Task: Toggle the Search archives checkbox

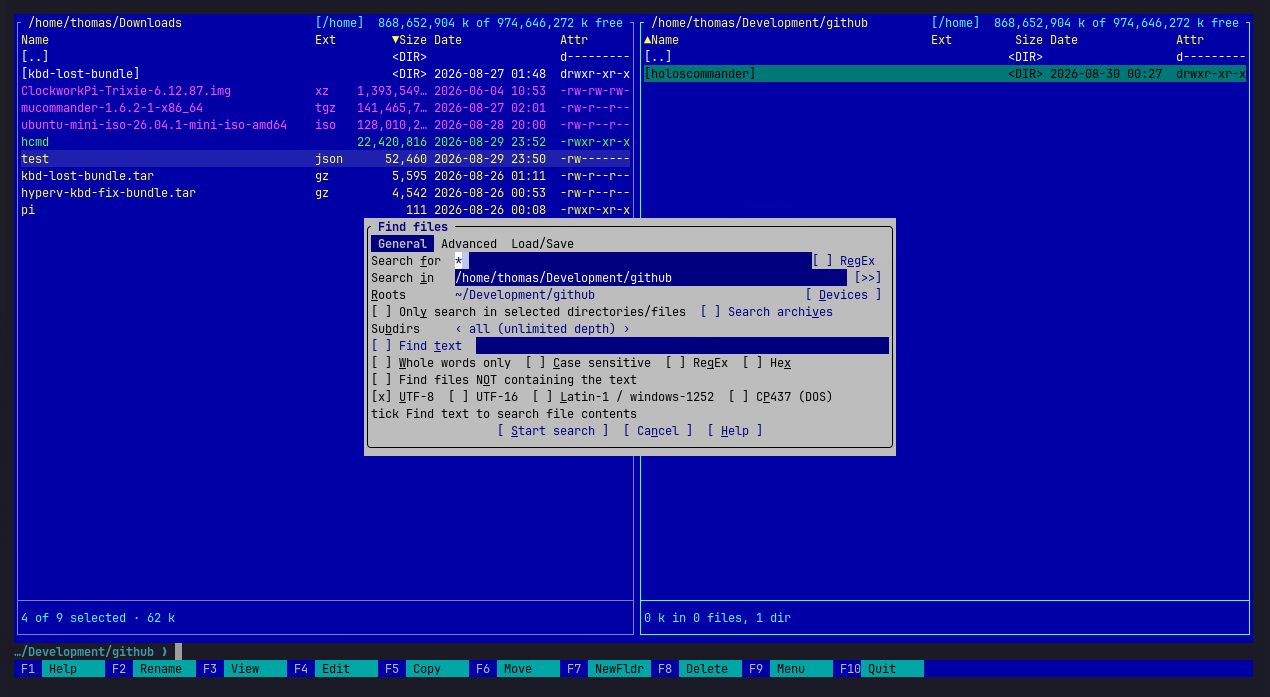Action: tap(766, 312)
